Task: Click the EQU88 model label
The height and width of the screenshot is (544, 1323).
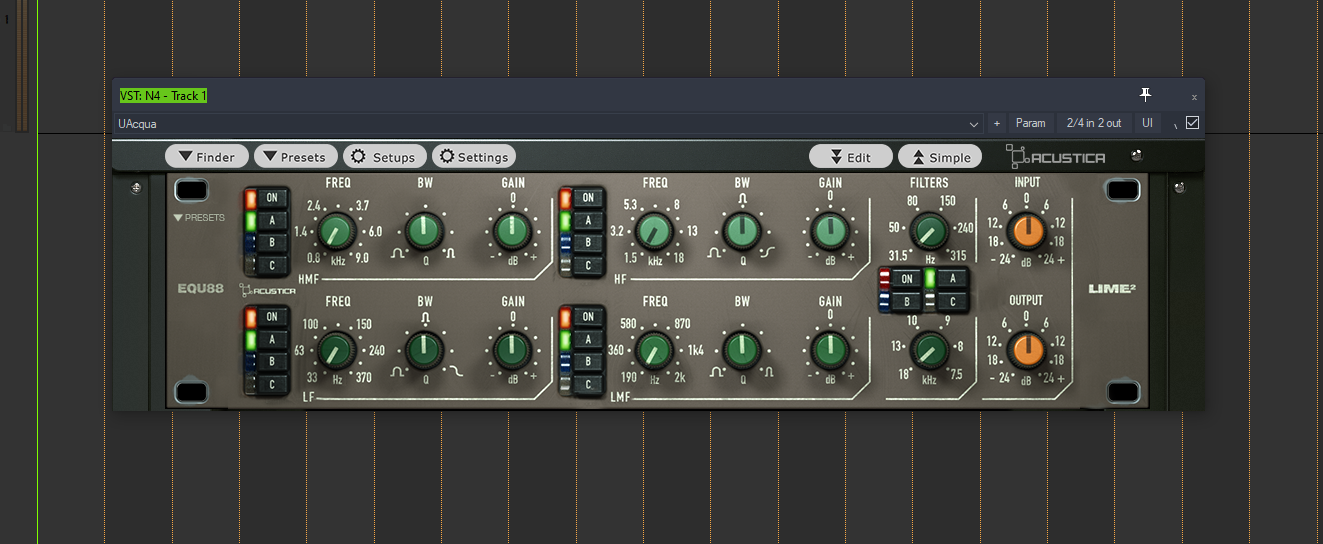Action: pyautogui.click(x=201, y=289)
